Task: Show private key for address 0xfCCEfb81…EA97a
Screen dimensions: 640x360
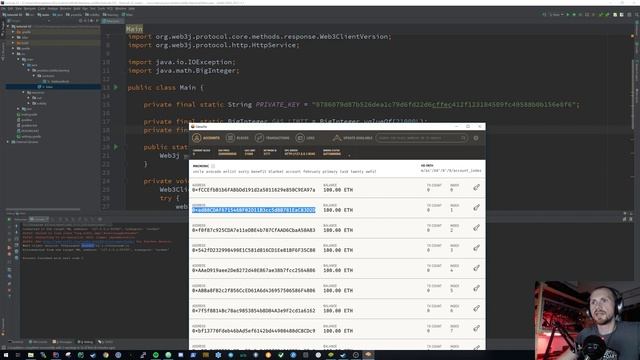Action: point(476,187)
